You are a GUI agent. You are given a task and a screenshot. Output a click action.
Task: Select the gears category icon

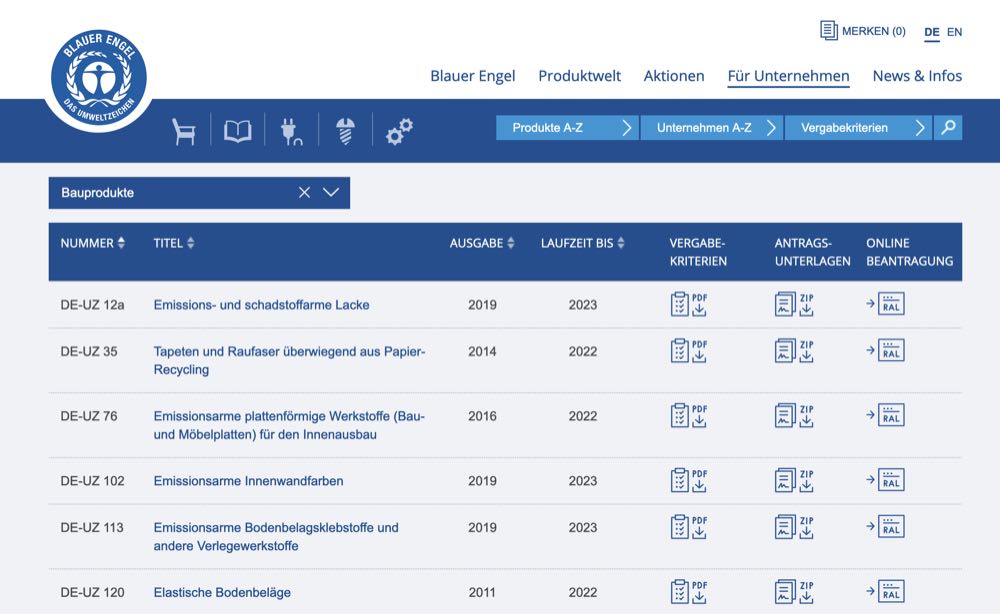click(400, 131)
